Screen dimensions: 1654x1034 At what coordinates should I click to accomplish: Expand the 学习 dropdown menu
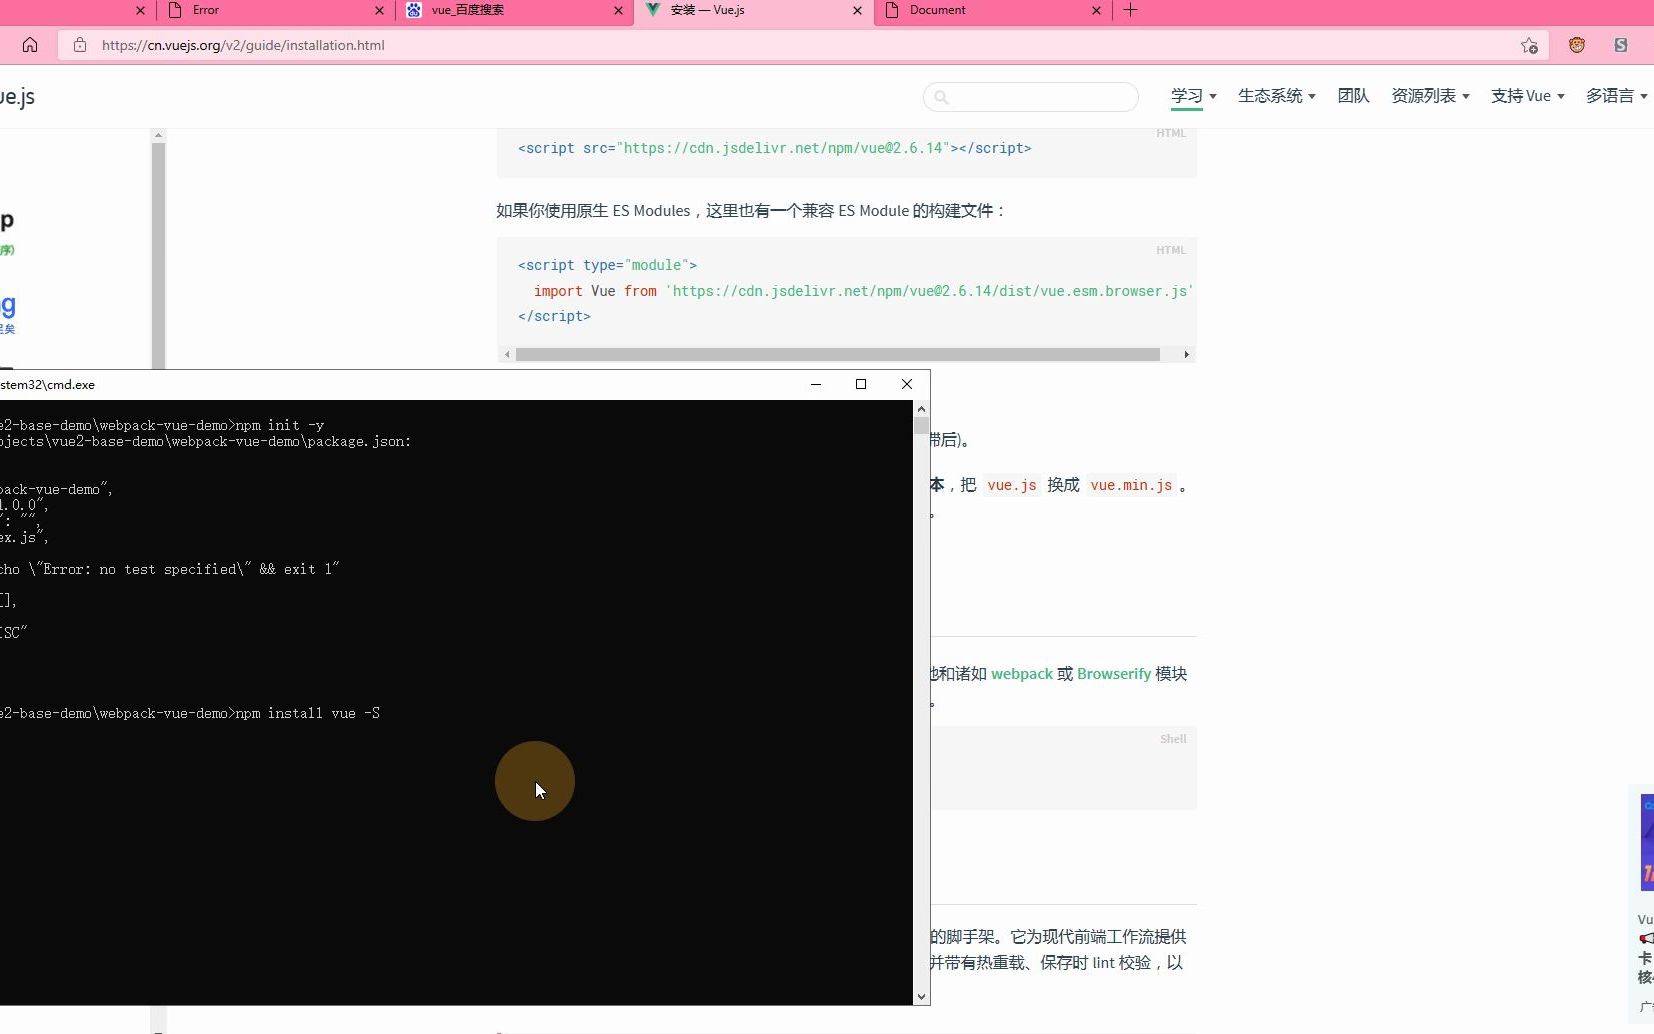pyautogui.click(x=1193, y=96)
